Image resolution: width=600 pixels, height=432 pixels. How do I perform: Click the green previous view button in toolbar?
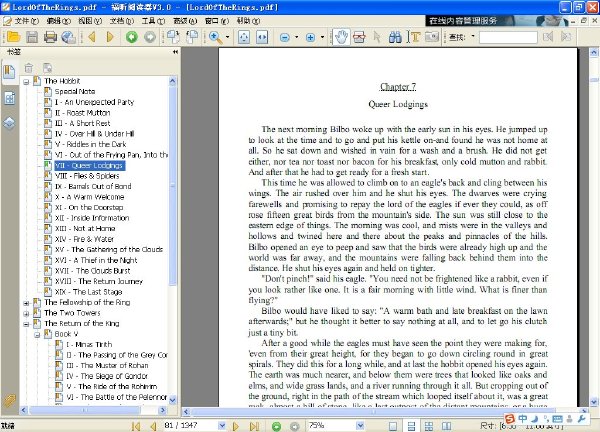point(132,37)
